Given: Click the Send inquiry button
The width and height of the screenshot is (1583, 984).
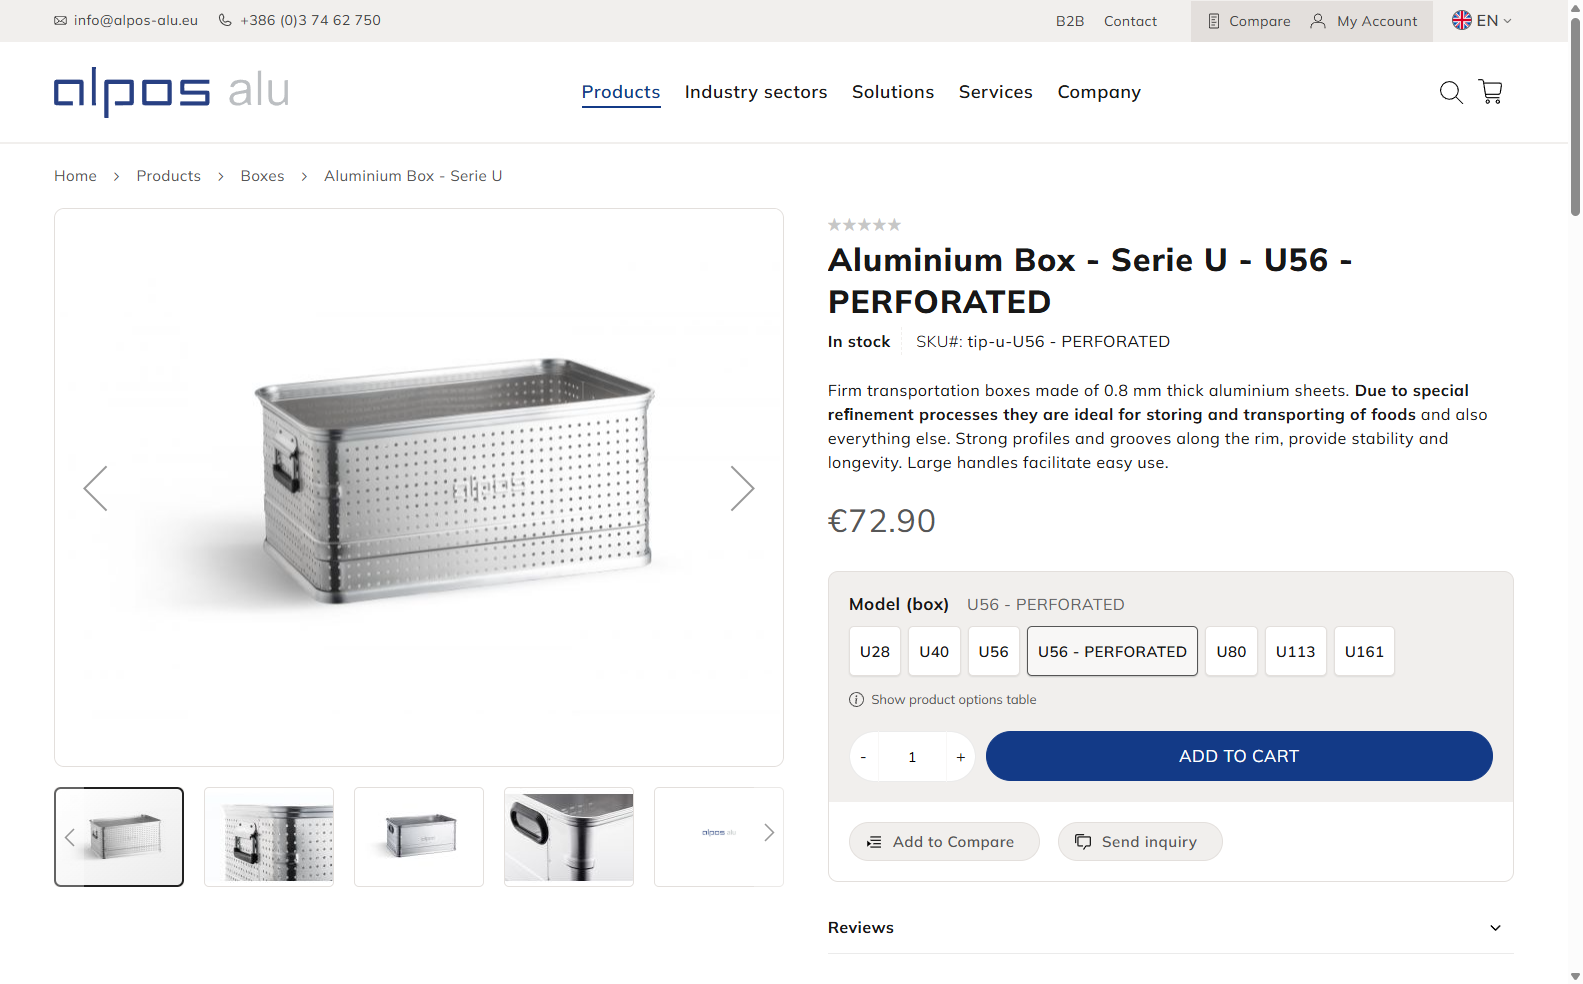Looking at the screenshot, I should (1139, 842).
